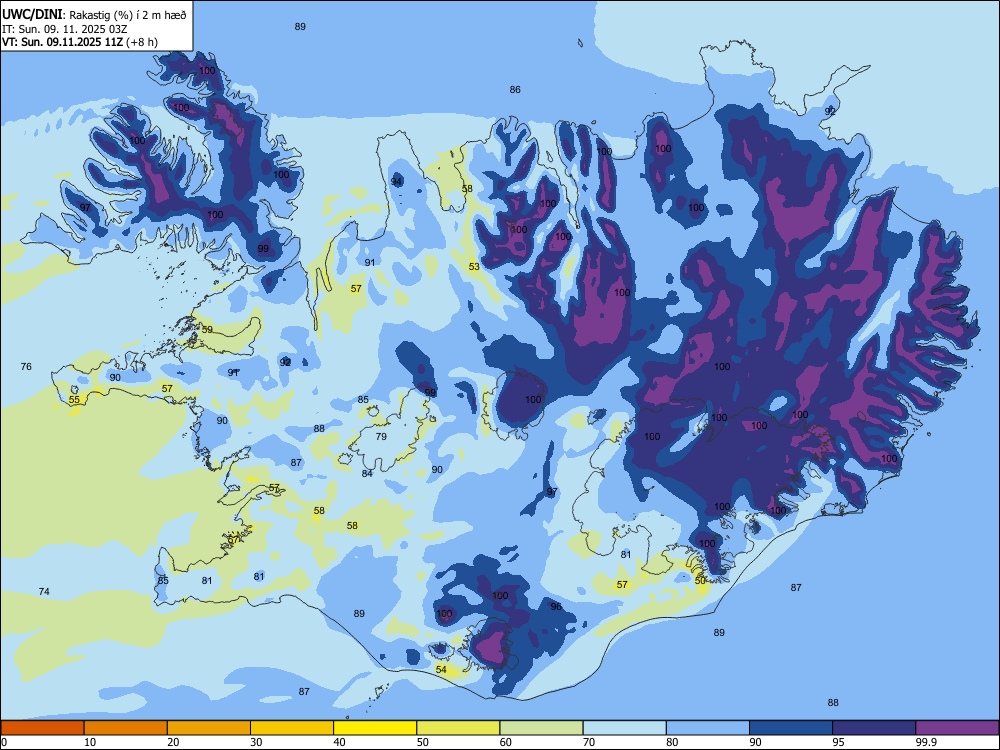Select the '40' label on the legend scale
This screenshot has height=750, width=1000.
tap(340, 742)
